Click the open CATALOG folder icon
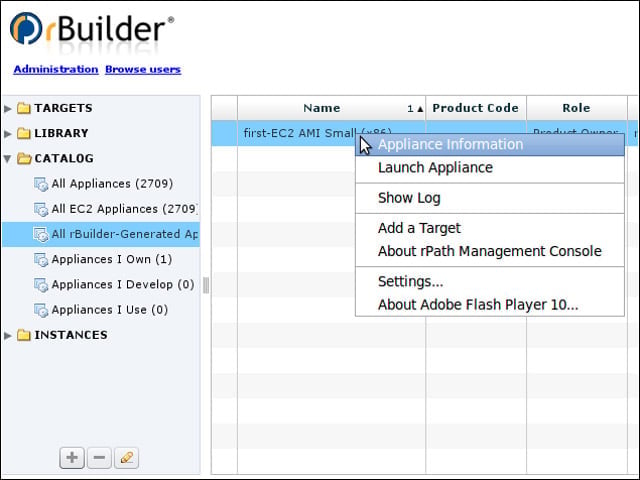 pos(24,158)
